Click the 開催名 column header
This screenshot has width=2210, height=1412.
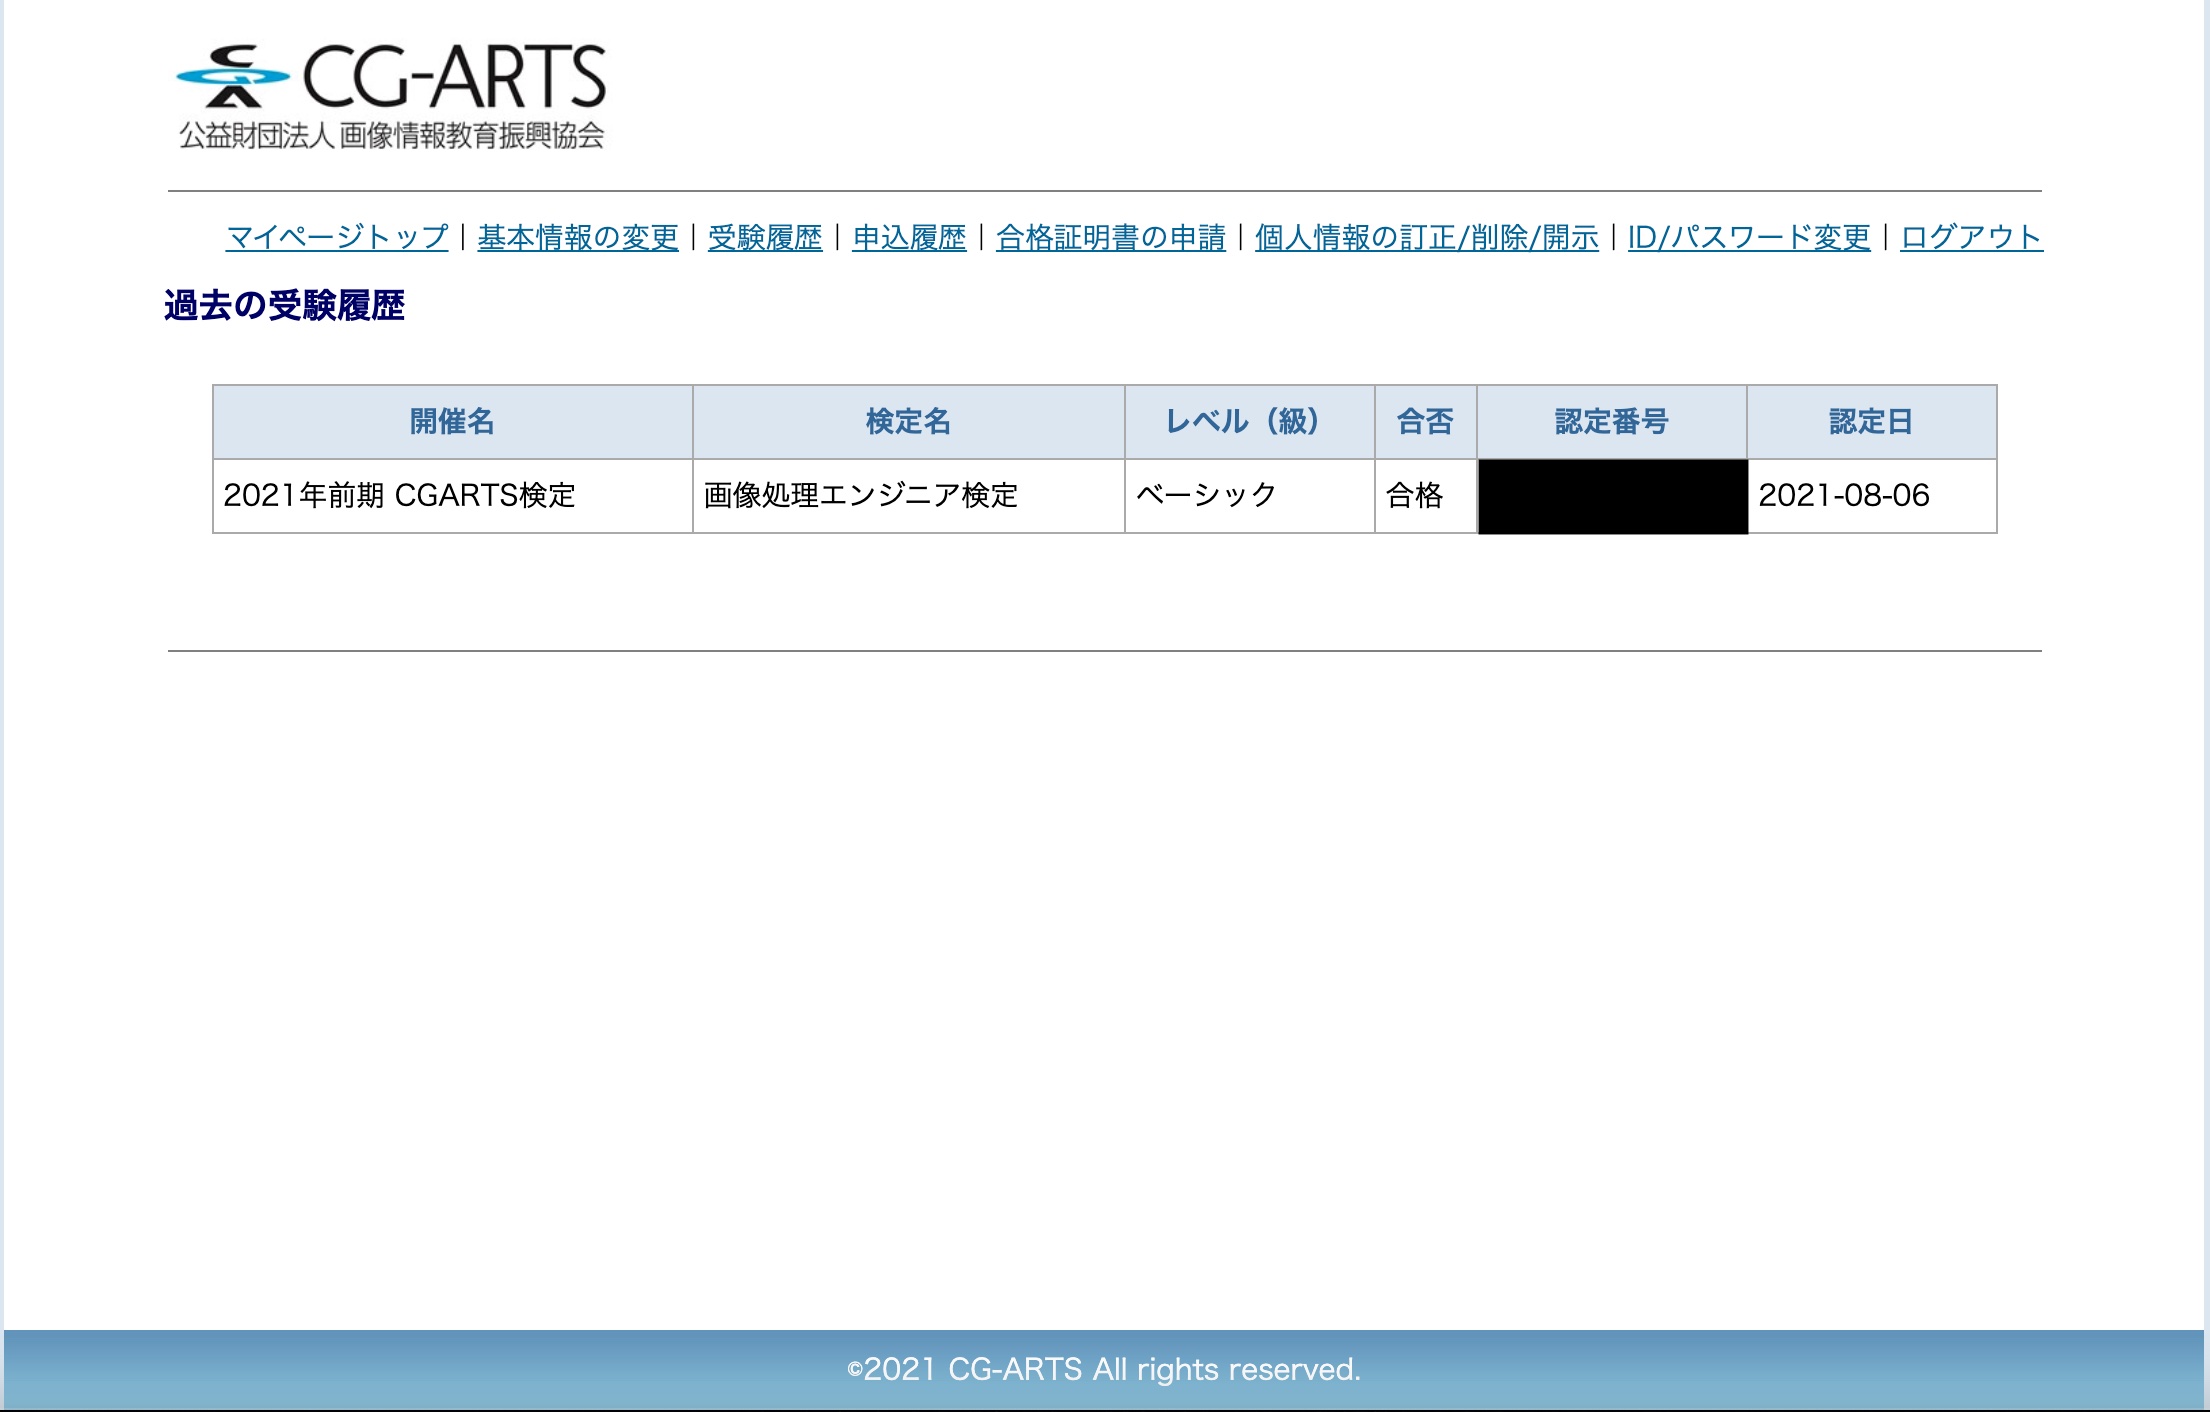452,422
